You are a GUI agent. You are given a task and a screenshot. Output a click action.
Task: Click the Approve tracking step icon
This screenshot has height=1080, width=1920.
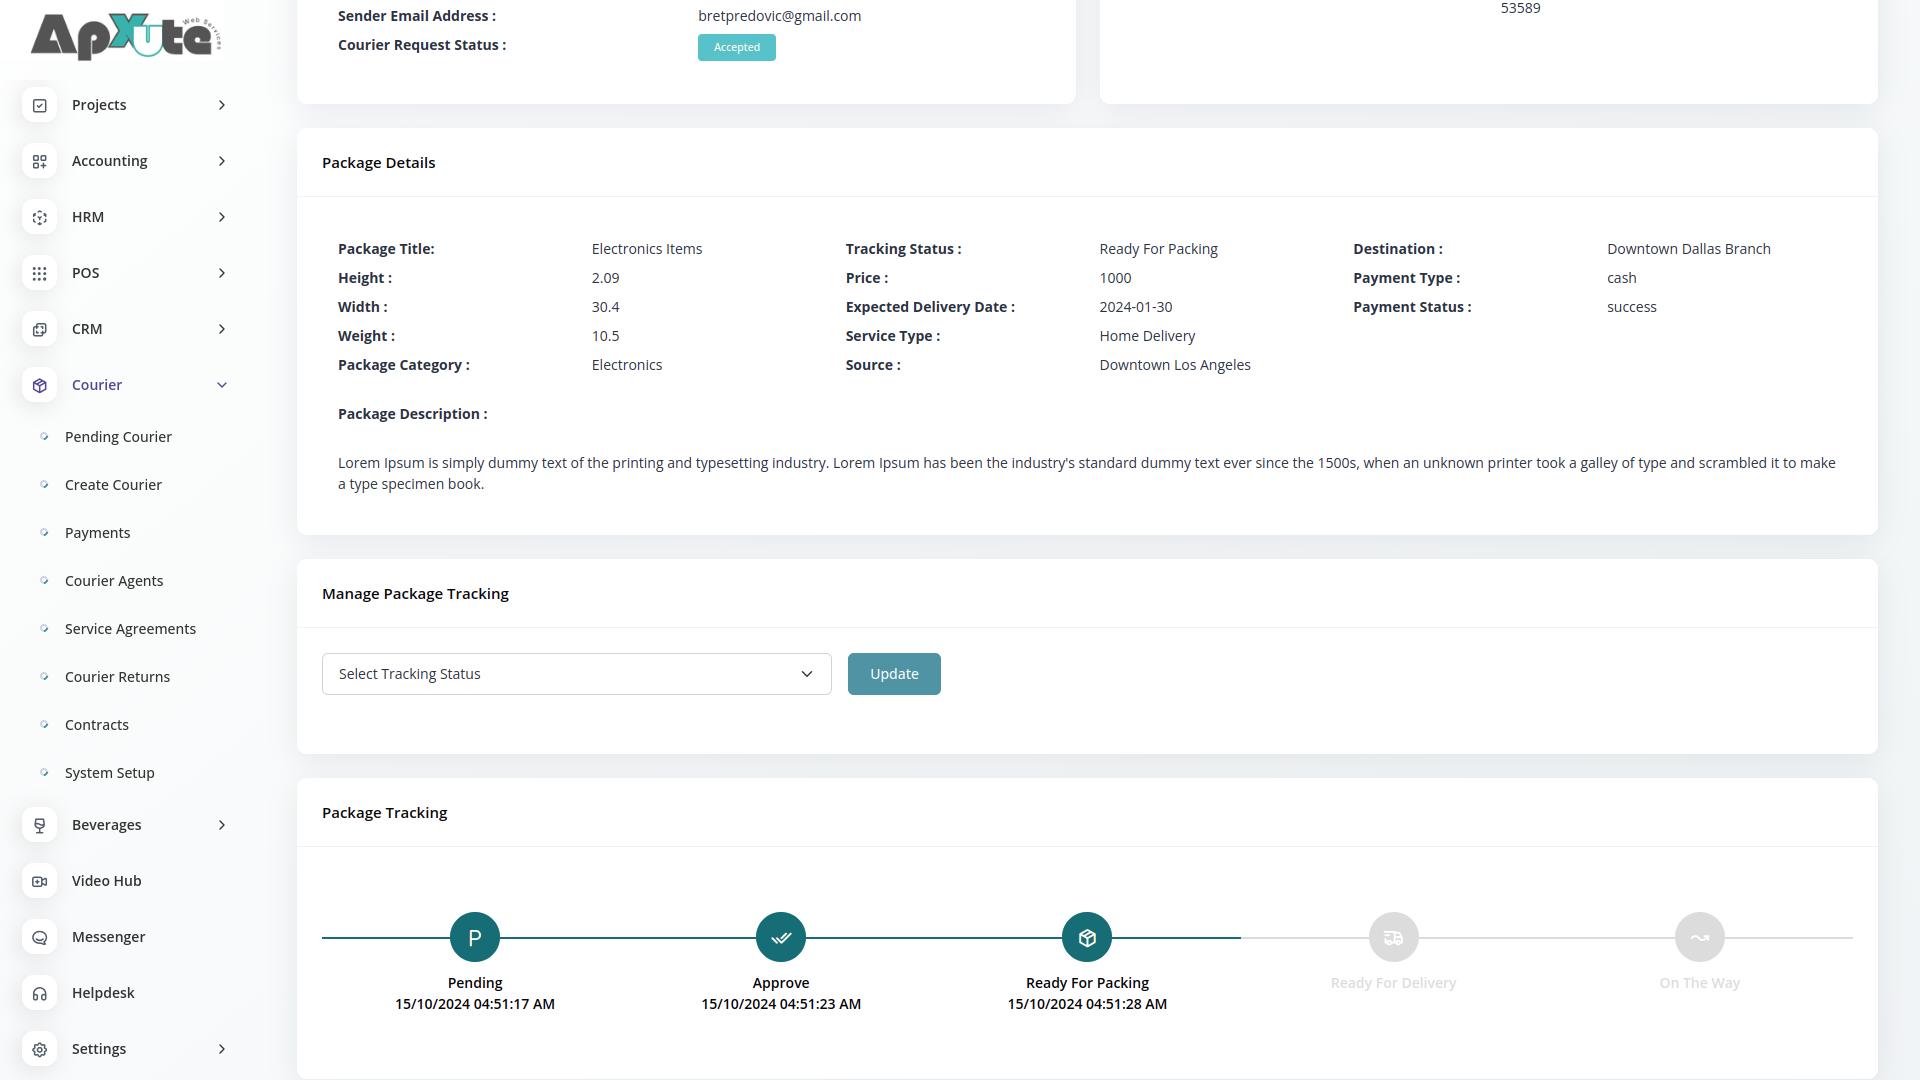click(781, 937)
